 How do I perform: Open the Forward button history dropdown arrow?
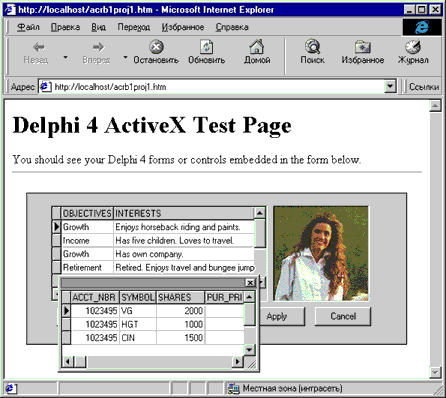click(x=125, y=58)
